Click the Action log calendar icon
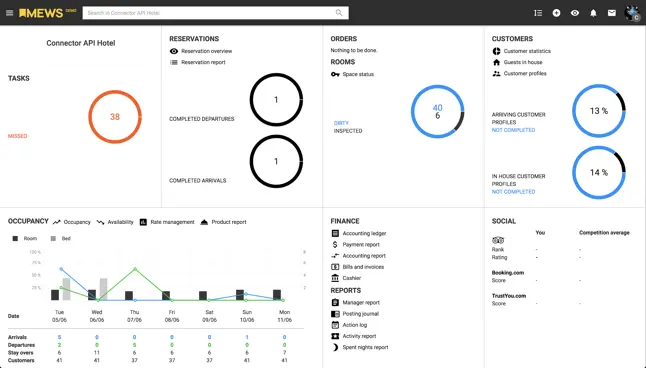 click(335, 325)
